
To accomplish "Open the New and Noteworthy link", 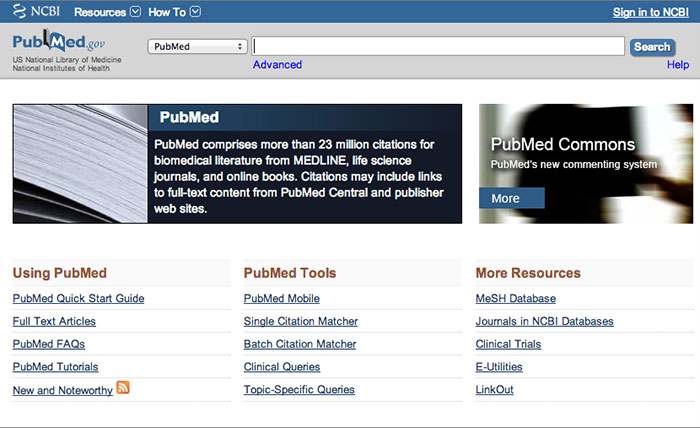I will pos(62,391).
